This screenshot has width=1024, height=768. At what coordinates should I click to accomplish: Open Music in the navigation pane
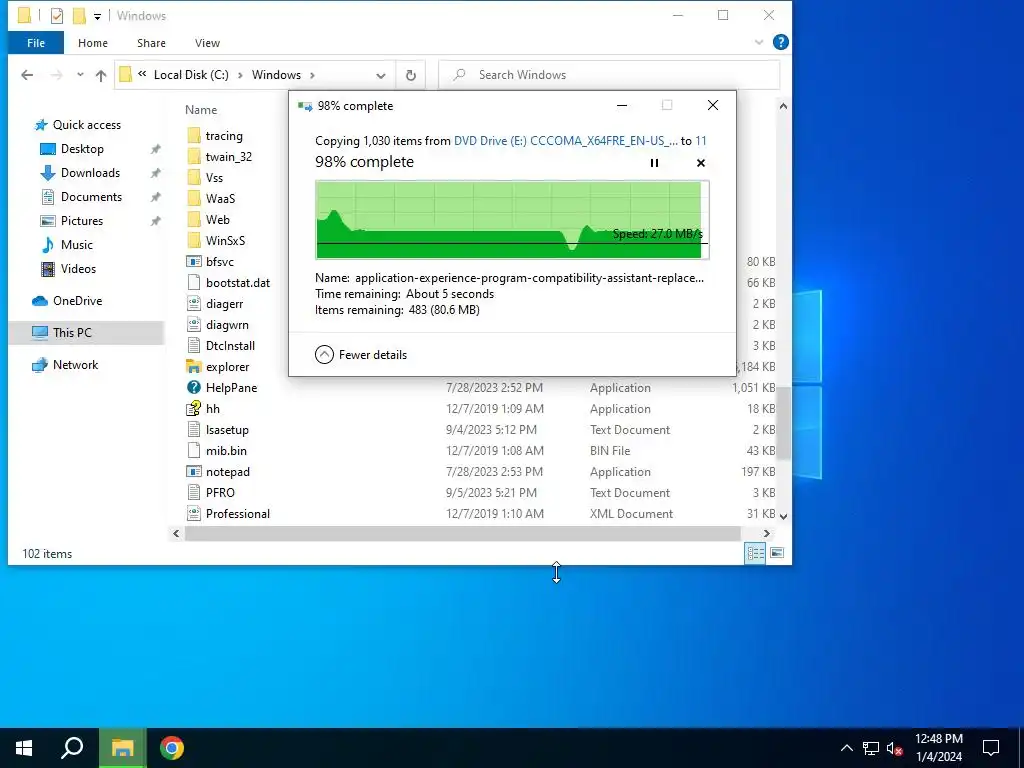point(76,245)
